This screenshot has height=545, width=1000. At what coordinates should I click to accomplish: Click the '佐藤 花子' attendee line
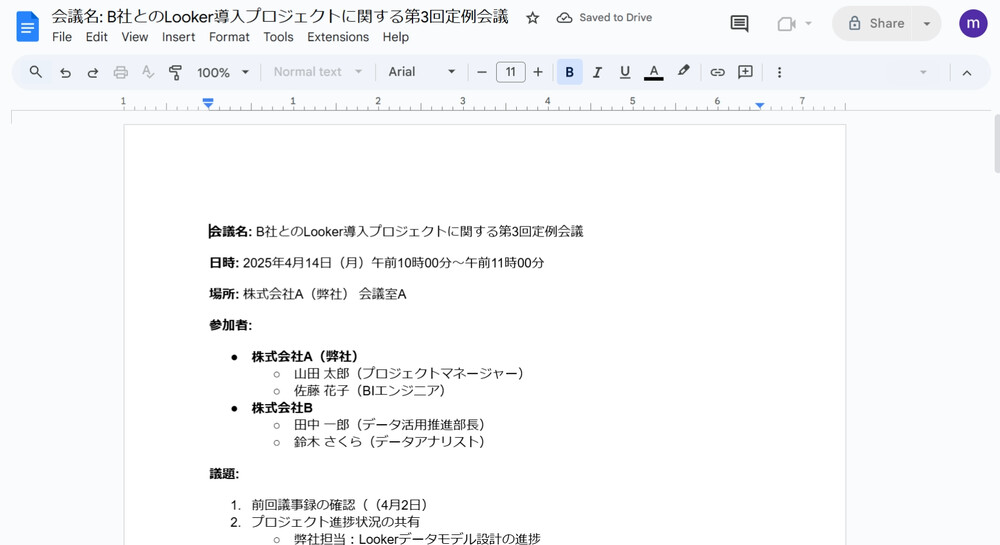(x=370, y=390)
